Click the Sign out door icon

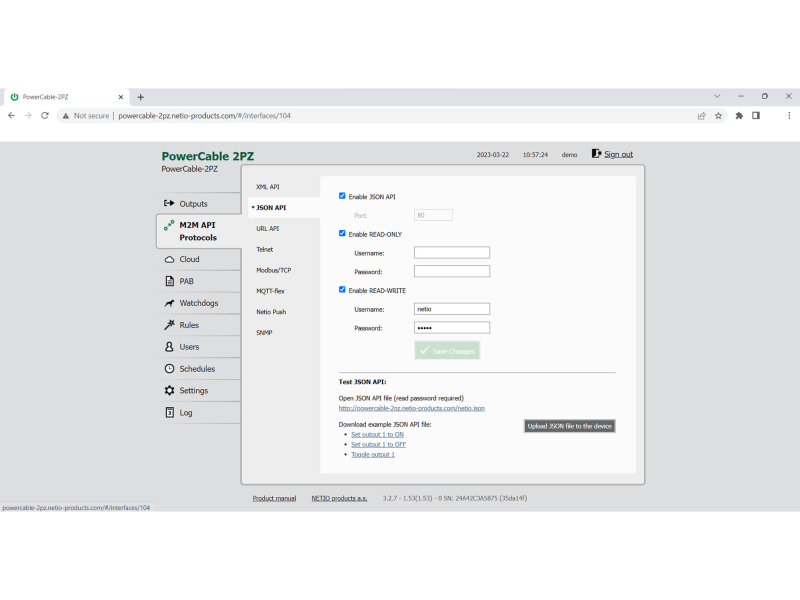pos(596,154)
